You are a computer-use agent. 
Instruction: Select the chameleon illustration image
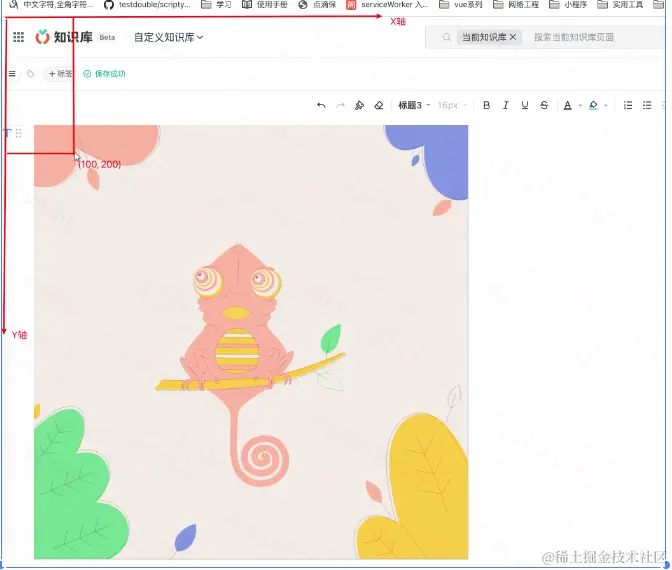pyautogui.click(x=251, y=342)
